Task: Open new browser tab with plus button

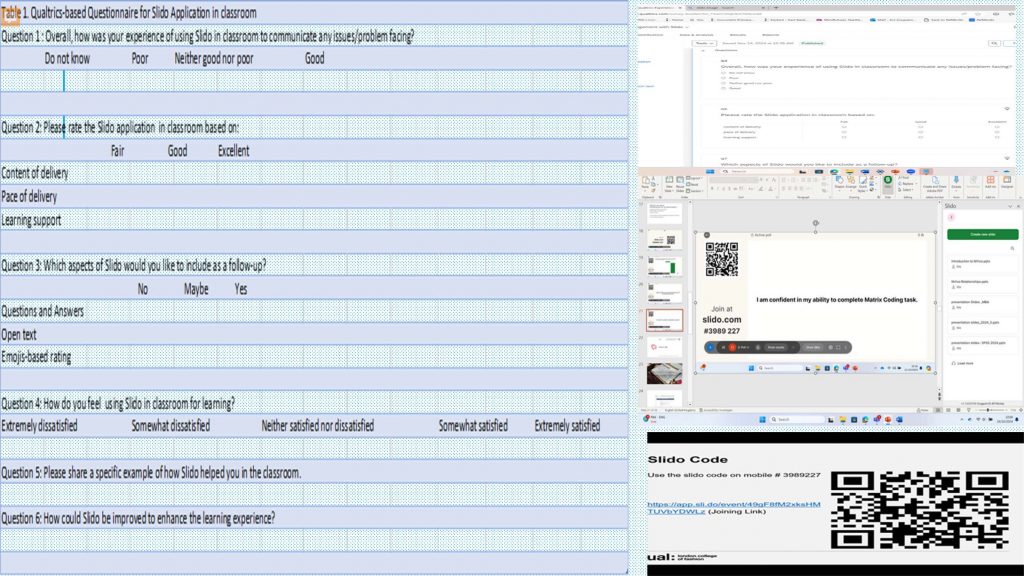Action: point(775,8)
